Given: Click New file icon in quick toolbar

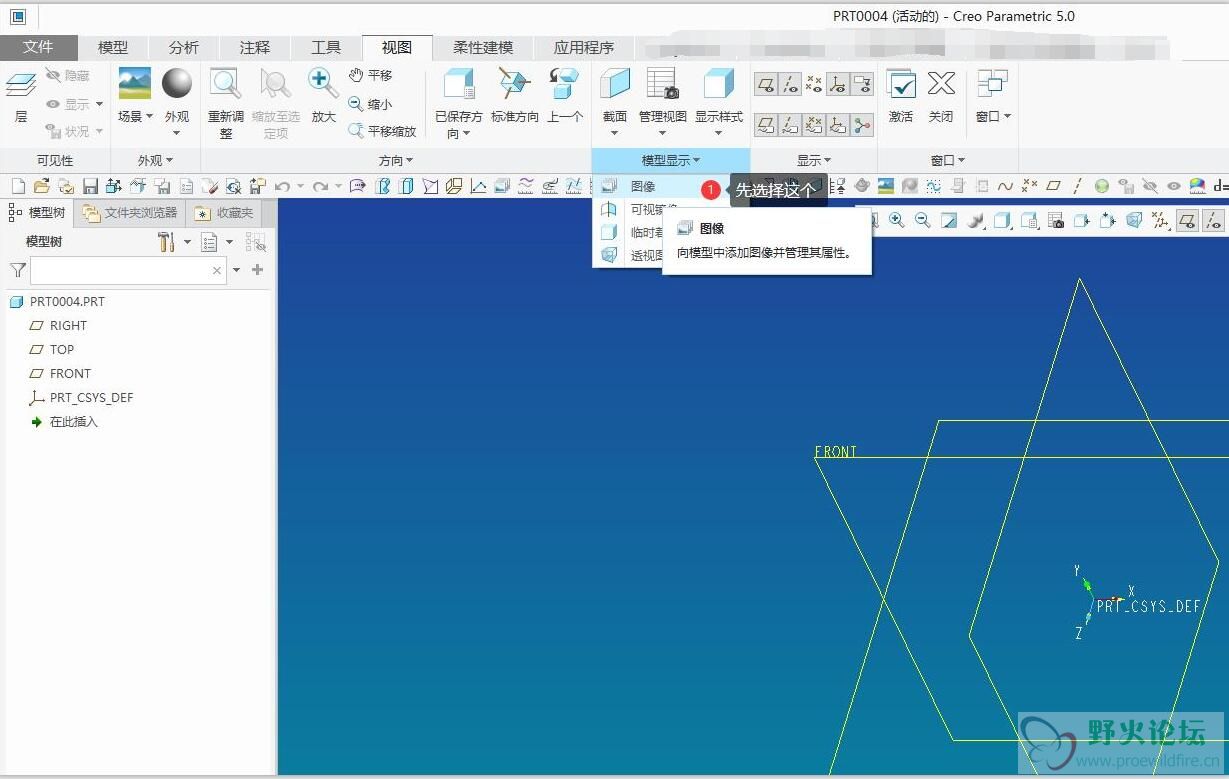Looking at the screenshot, I should 18,186.
